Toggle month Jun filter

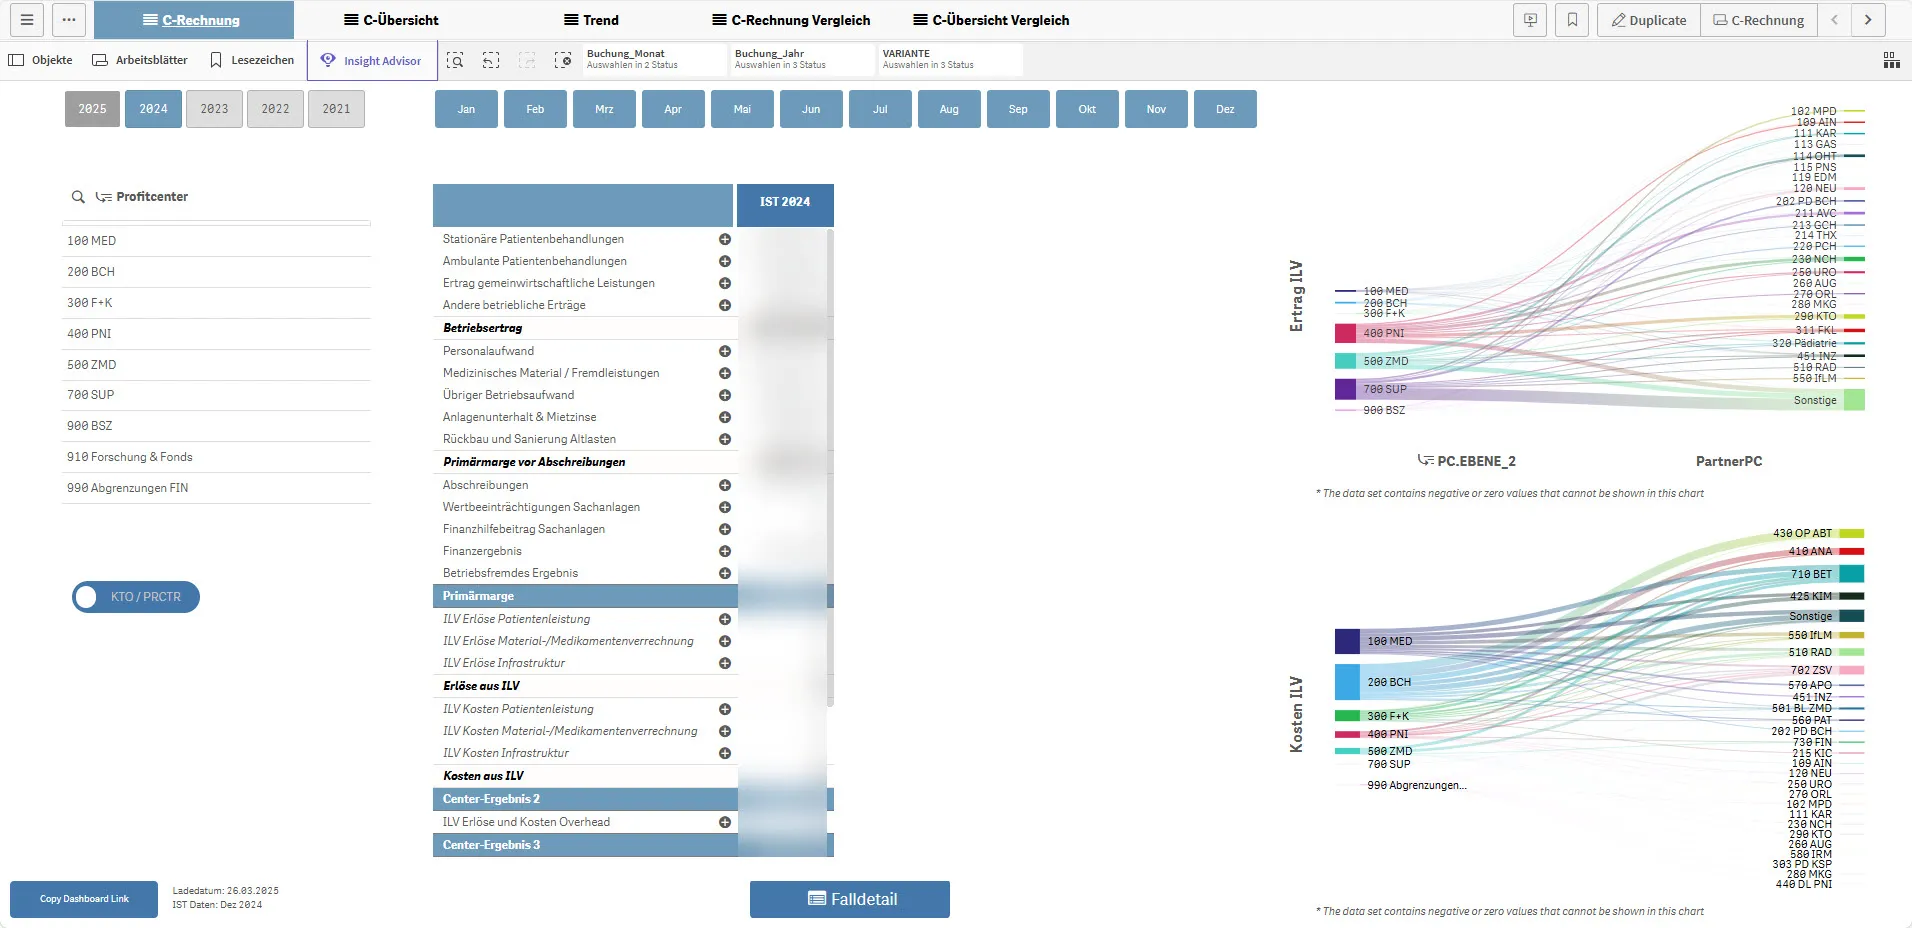pyautogui.click(x=811, y=109)
